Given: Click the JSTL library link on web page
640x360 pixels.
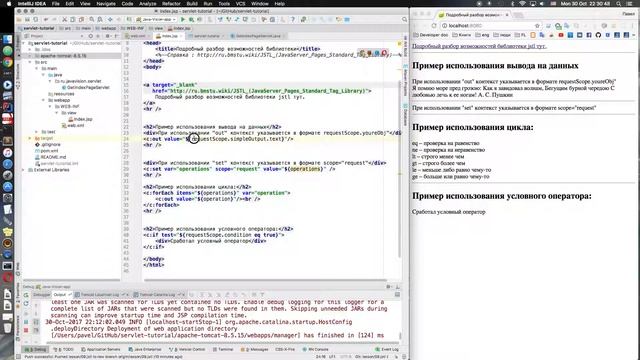Looking at the screenshot, I should (x=479, y=46).
